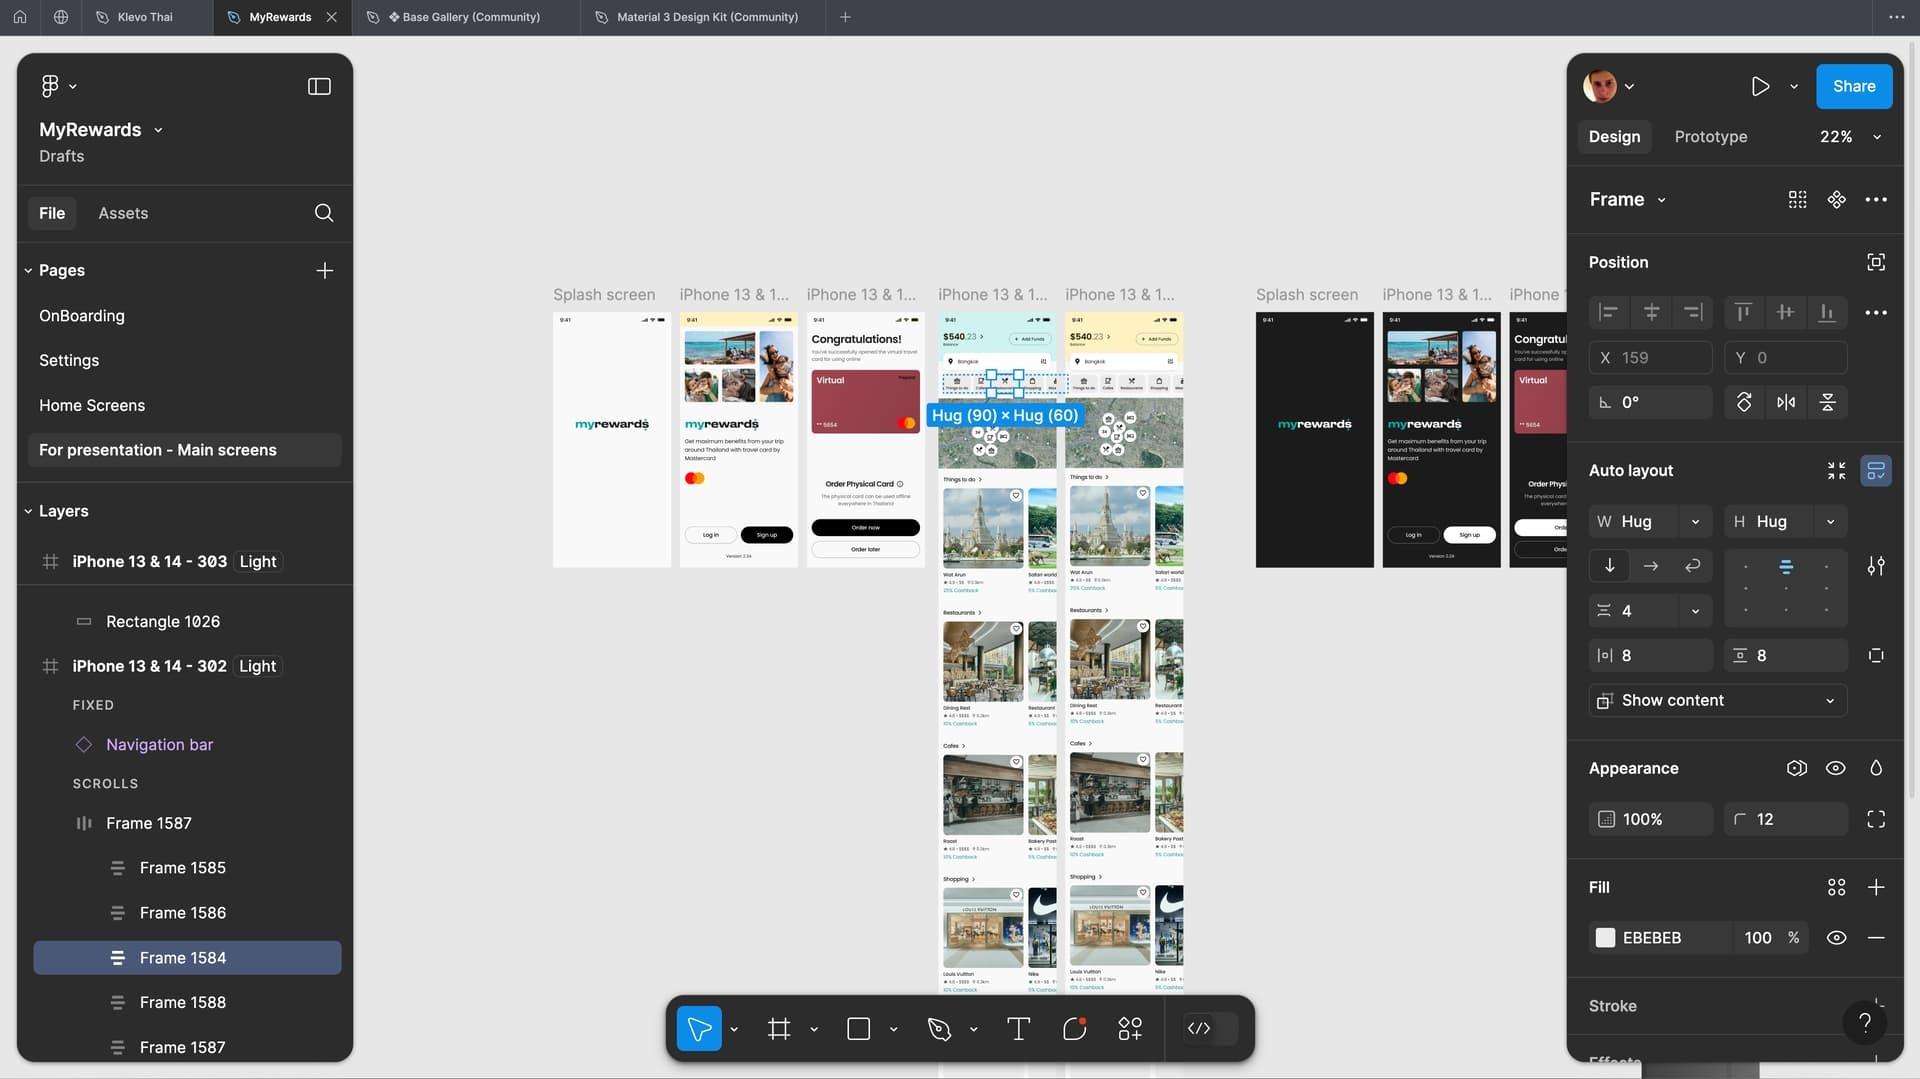Open the zoom 22% dropdown

click(x=1850, y=137)
